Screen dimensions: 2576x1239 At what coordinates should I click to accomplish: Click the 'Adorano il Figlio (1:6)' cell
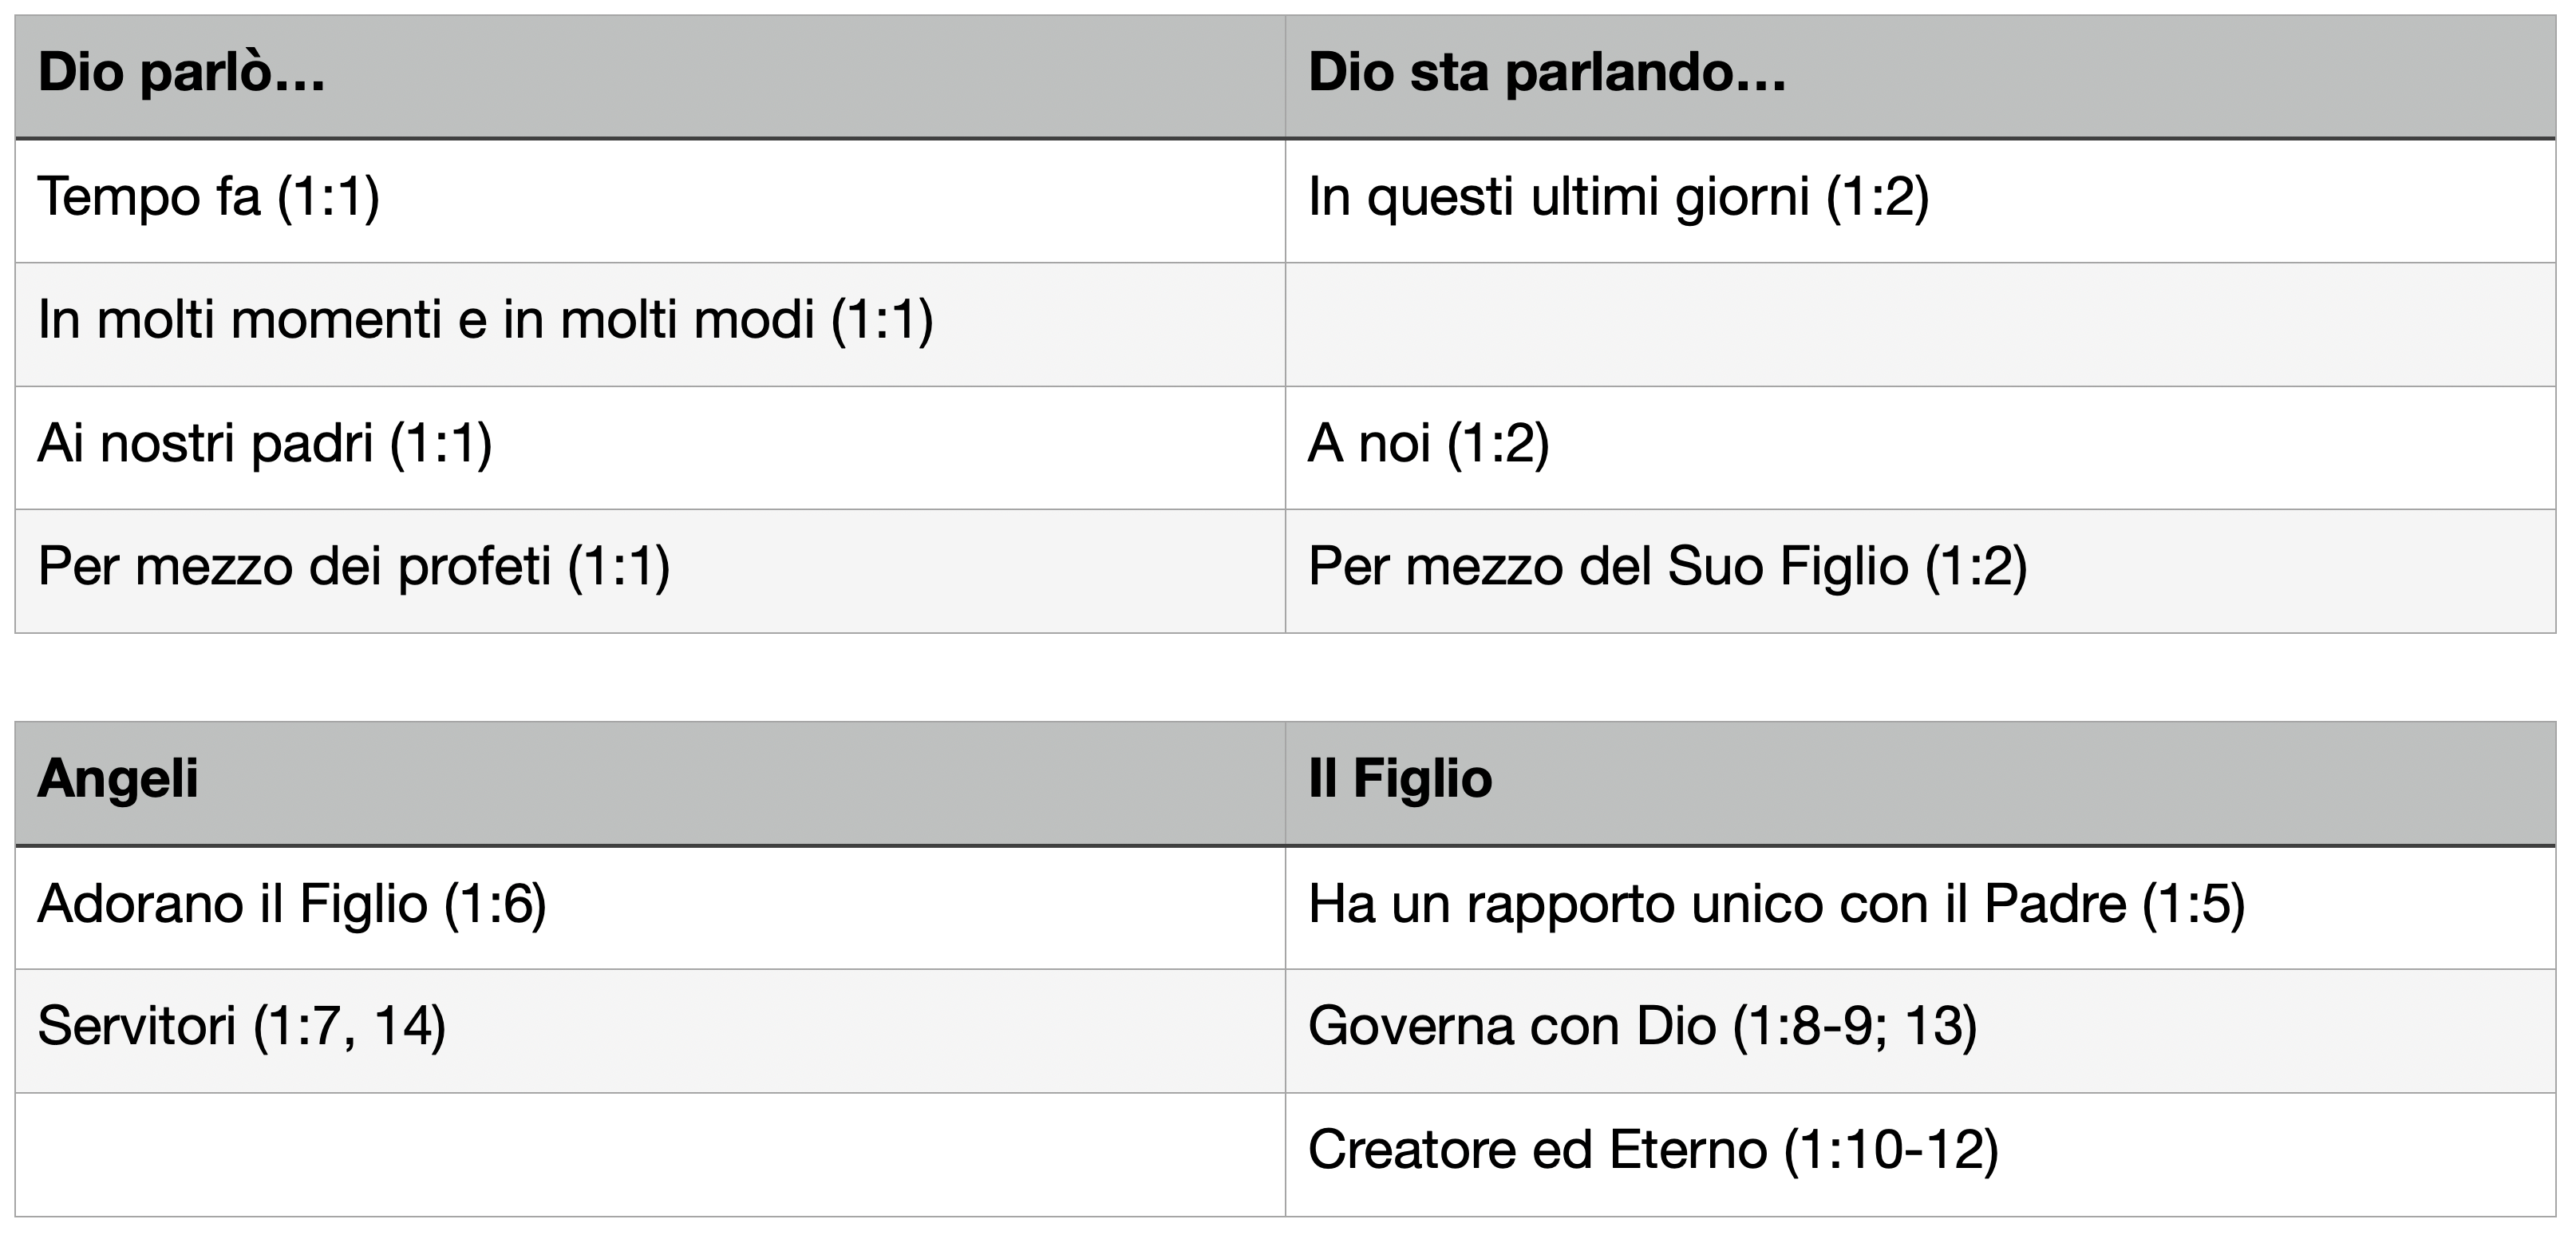point(650,907)
